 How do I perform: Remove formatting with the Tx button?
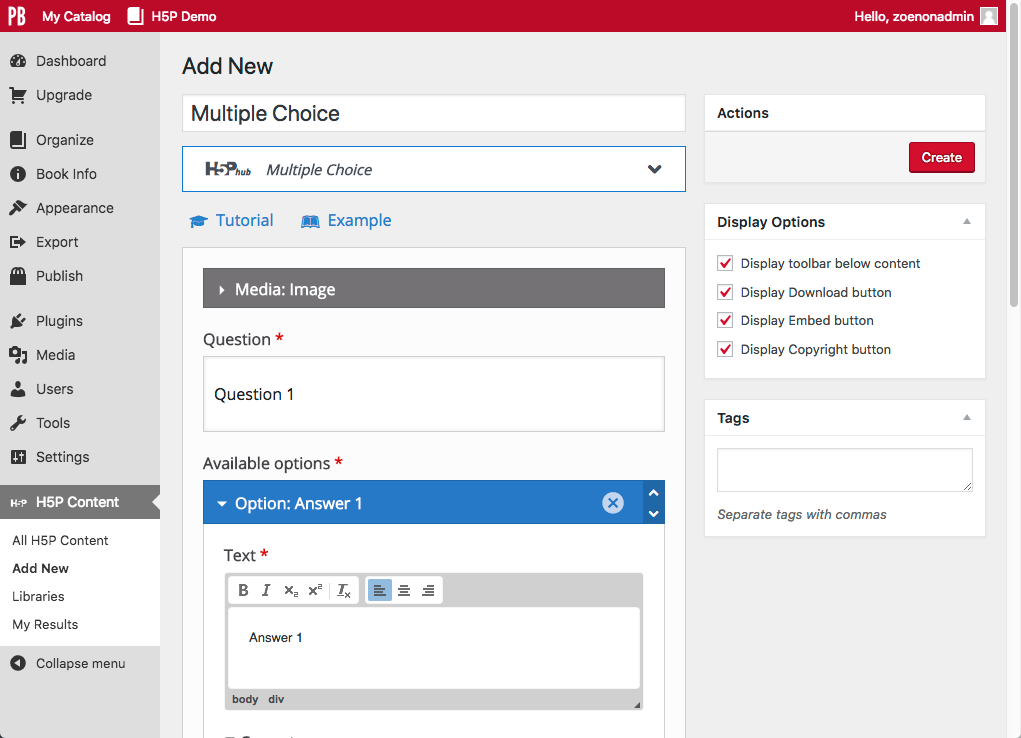click(343, 590)
